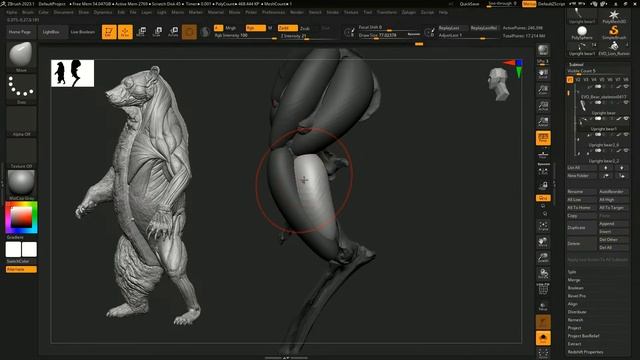The width and height of the screenshot is (640, 360).
Task: Activate the Draw mode button
Action: coord(125,32)
